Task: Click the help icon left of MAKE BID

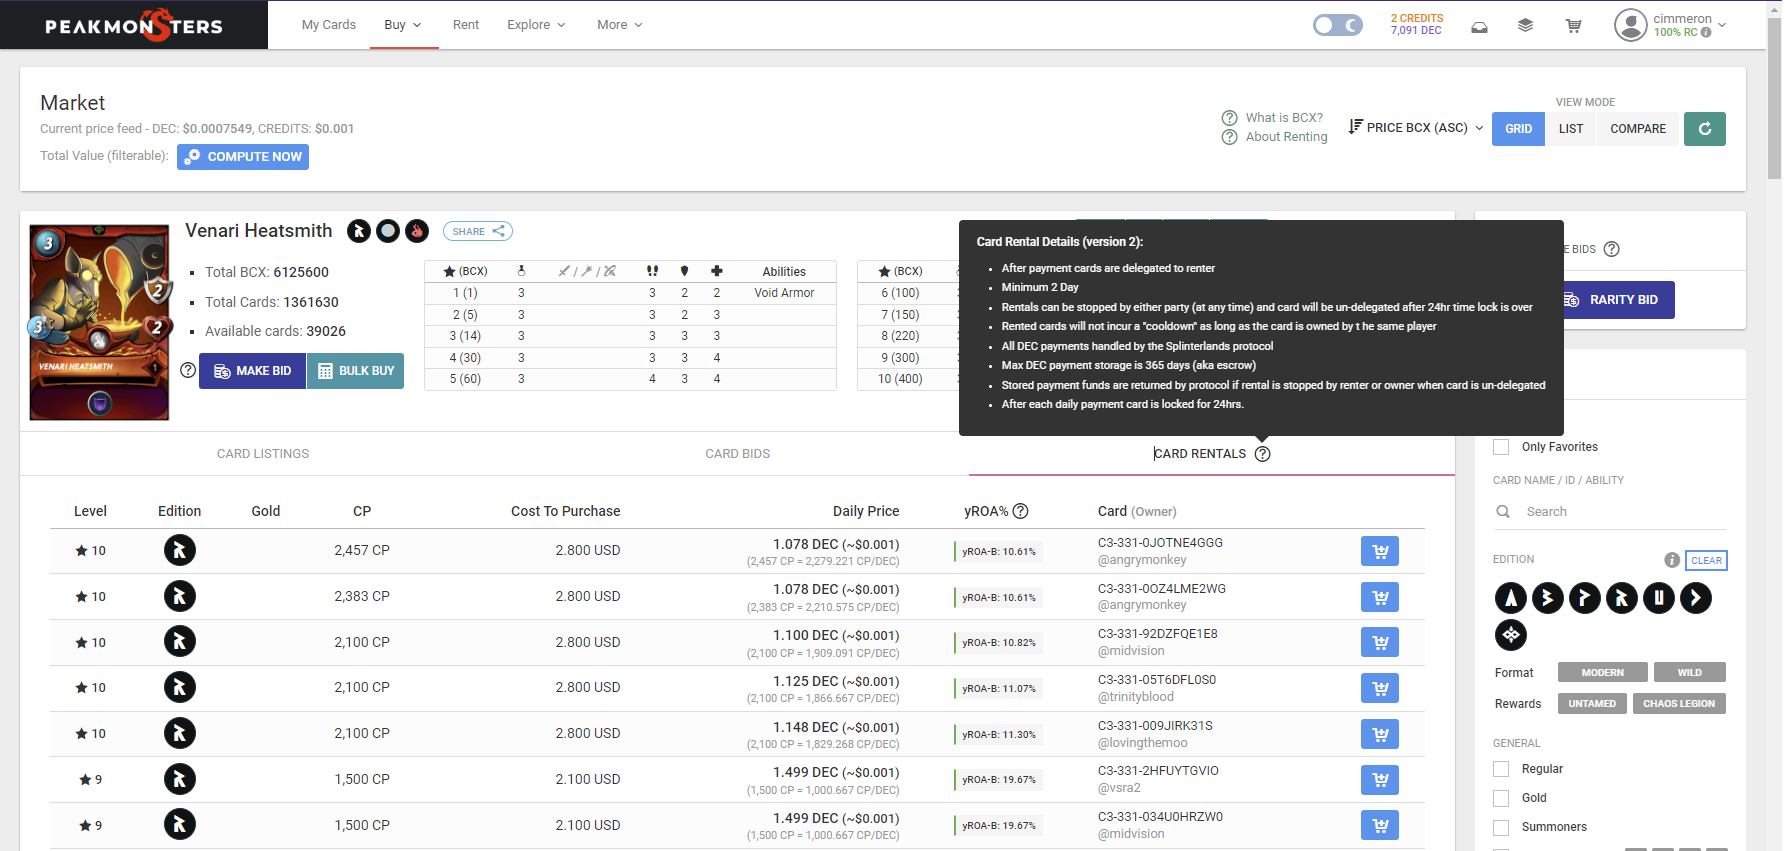Action: (188, 370)
